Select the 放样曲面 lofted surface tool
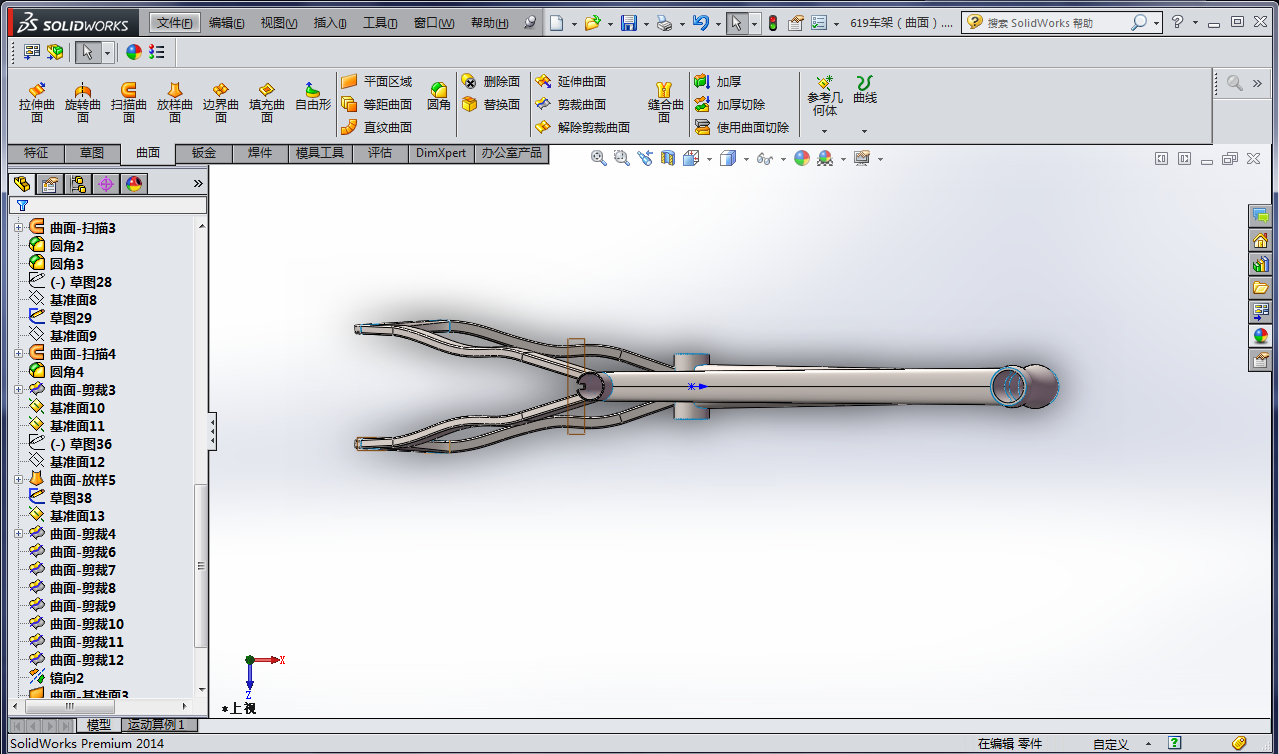 175,102
